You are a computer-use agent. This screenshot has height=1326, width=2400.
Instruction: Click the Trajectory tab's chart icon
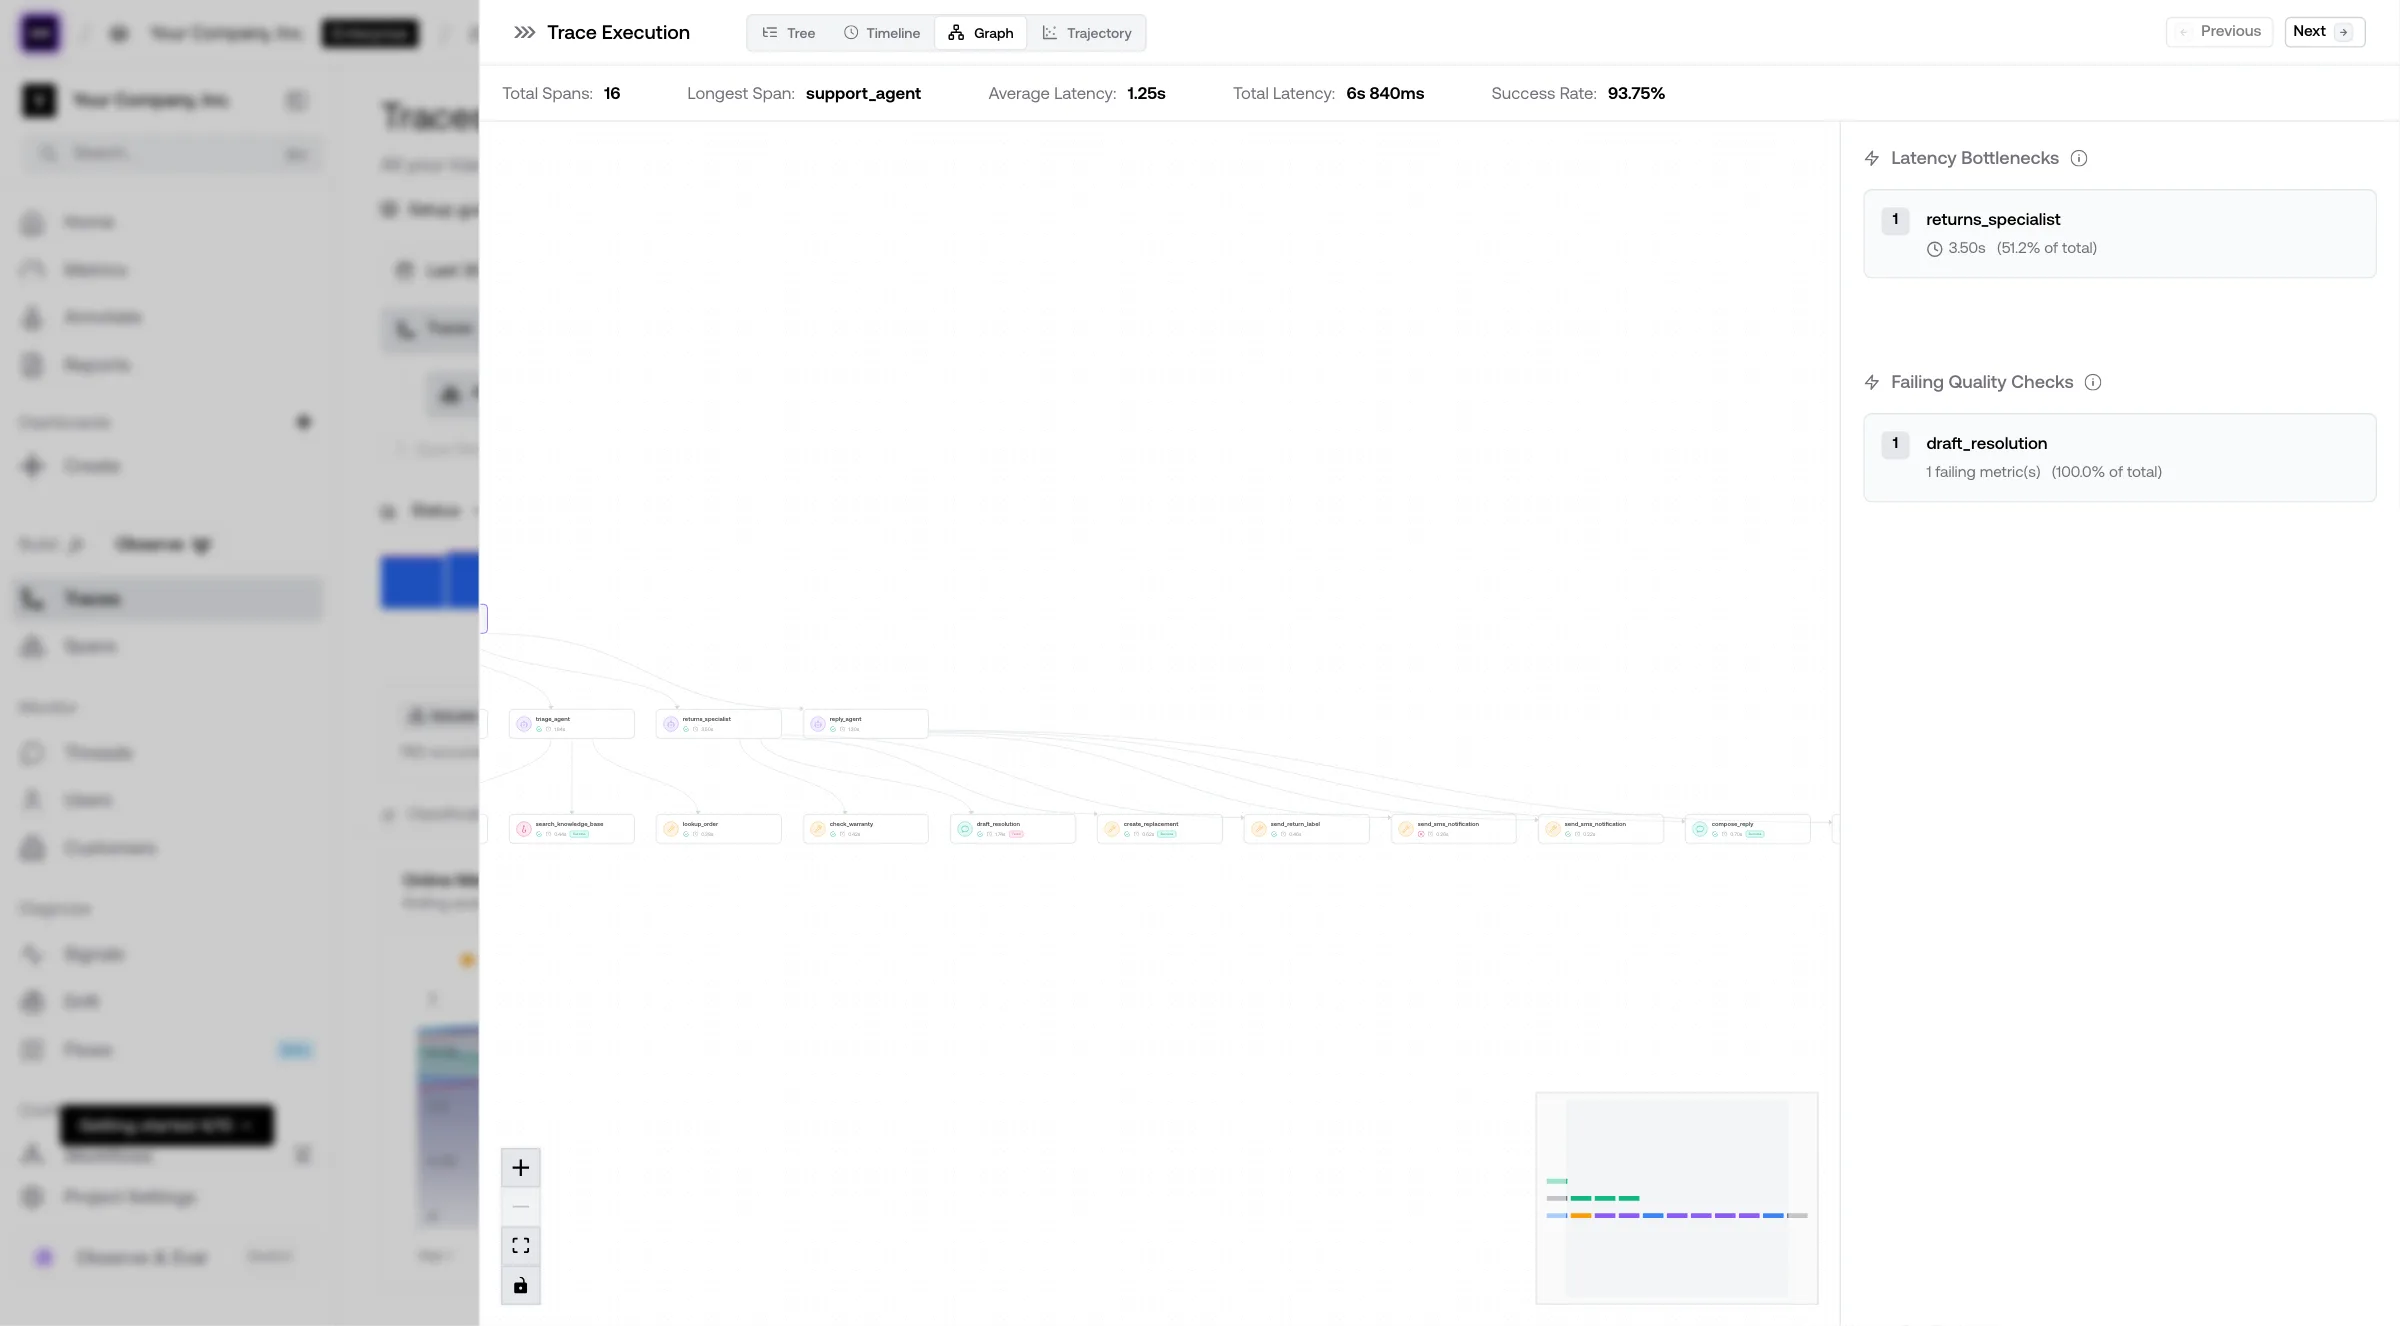(x=1050, y=33)
